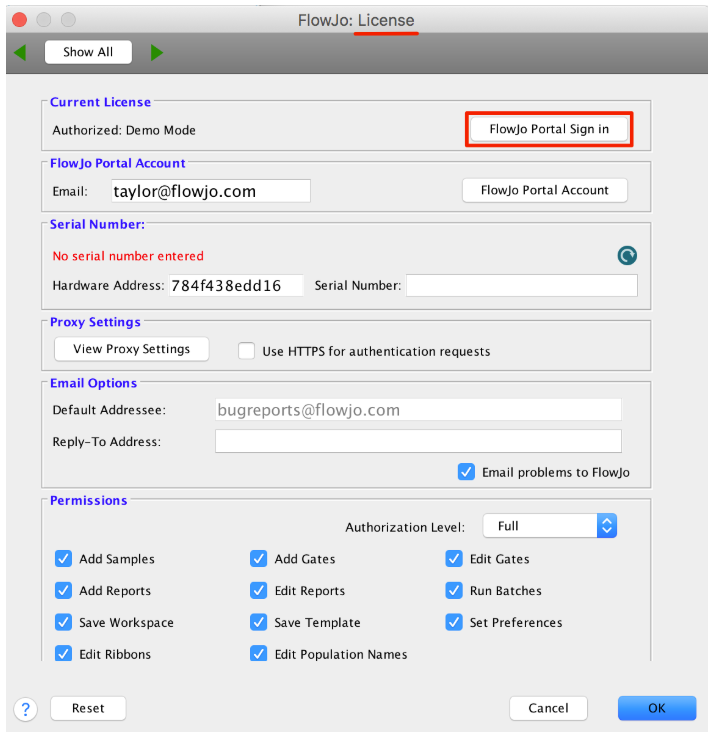This screenshot has width=708, height=735.
Task: Click the Hardware Address field
Action: tap(236, 285)
